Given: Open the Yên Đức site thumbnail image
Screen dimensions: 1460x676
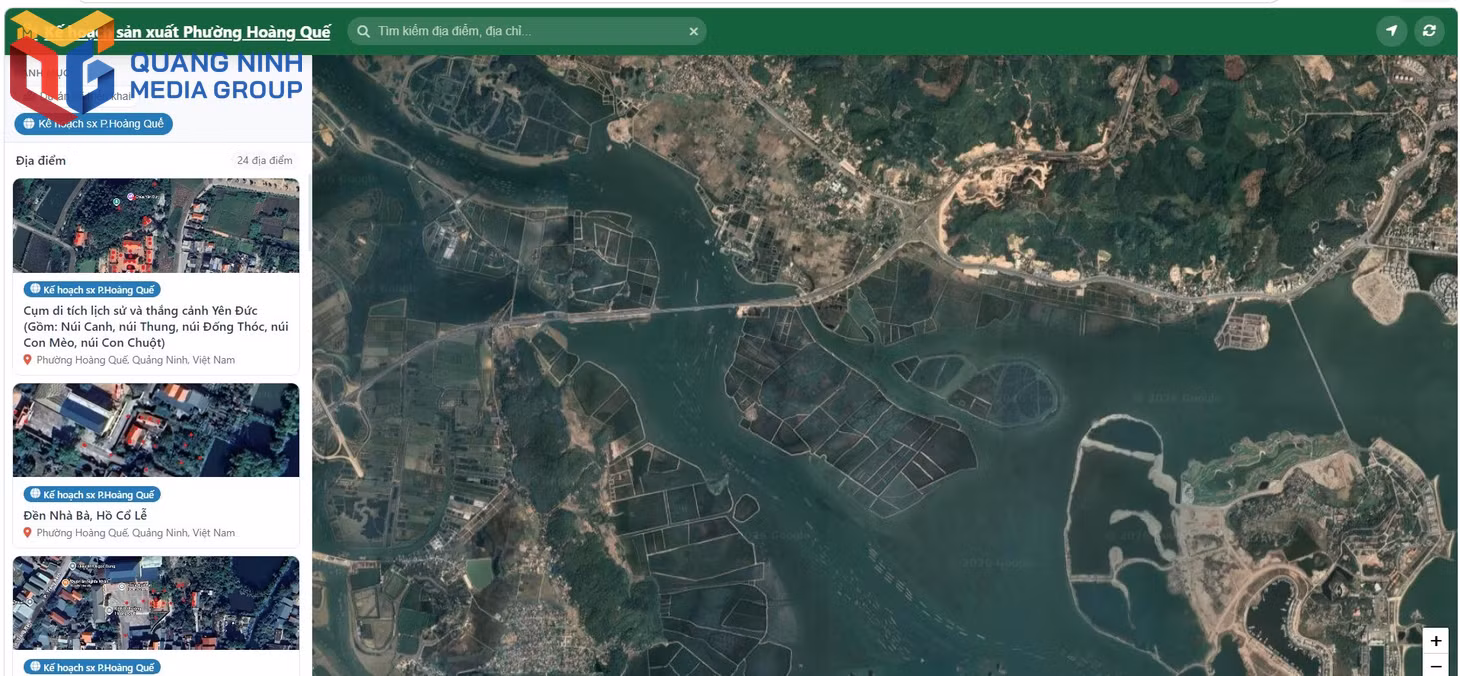Looking at the screenshot, I should coord(156,226).
